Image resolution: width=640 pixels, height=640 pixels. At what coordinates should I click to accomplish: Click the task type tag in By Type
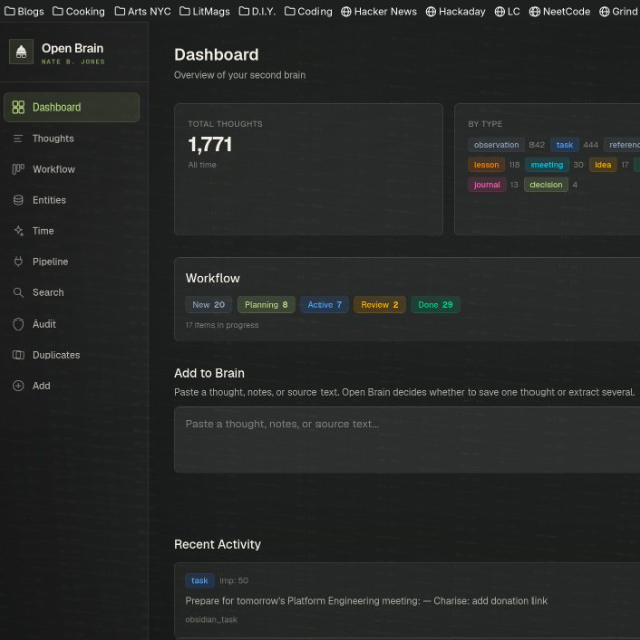coord(564,145)
